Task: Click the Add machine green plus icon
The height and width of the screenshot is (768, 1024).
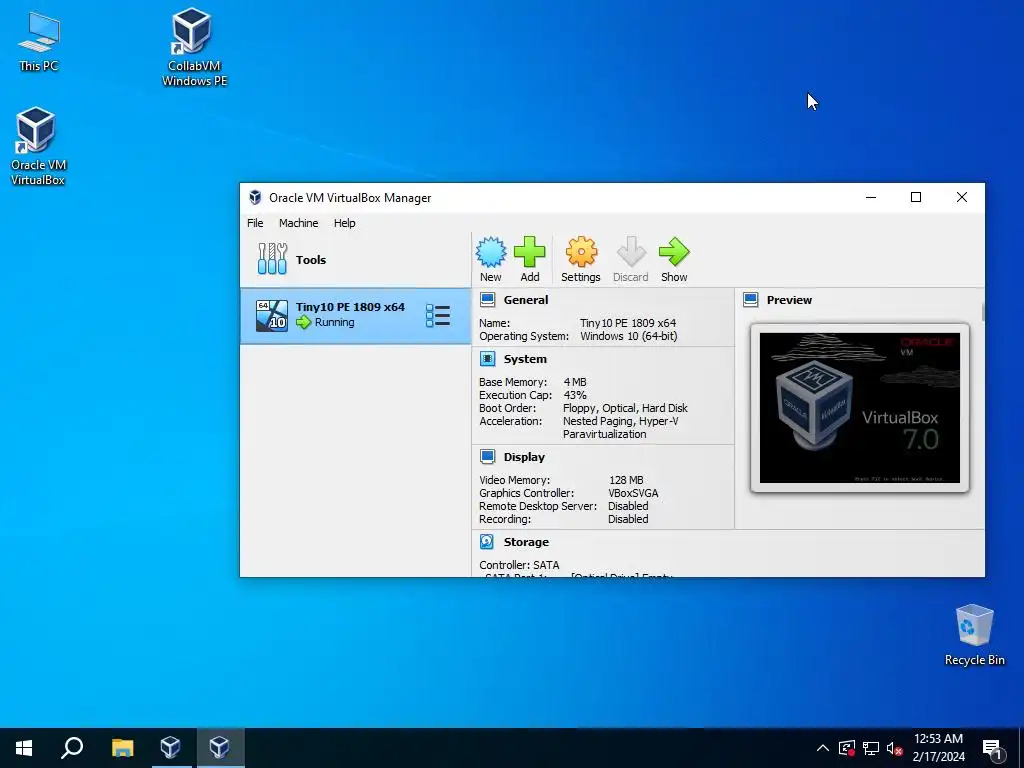Action: [x=530, y=252]
